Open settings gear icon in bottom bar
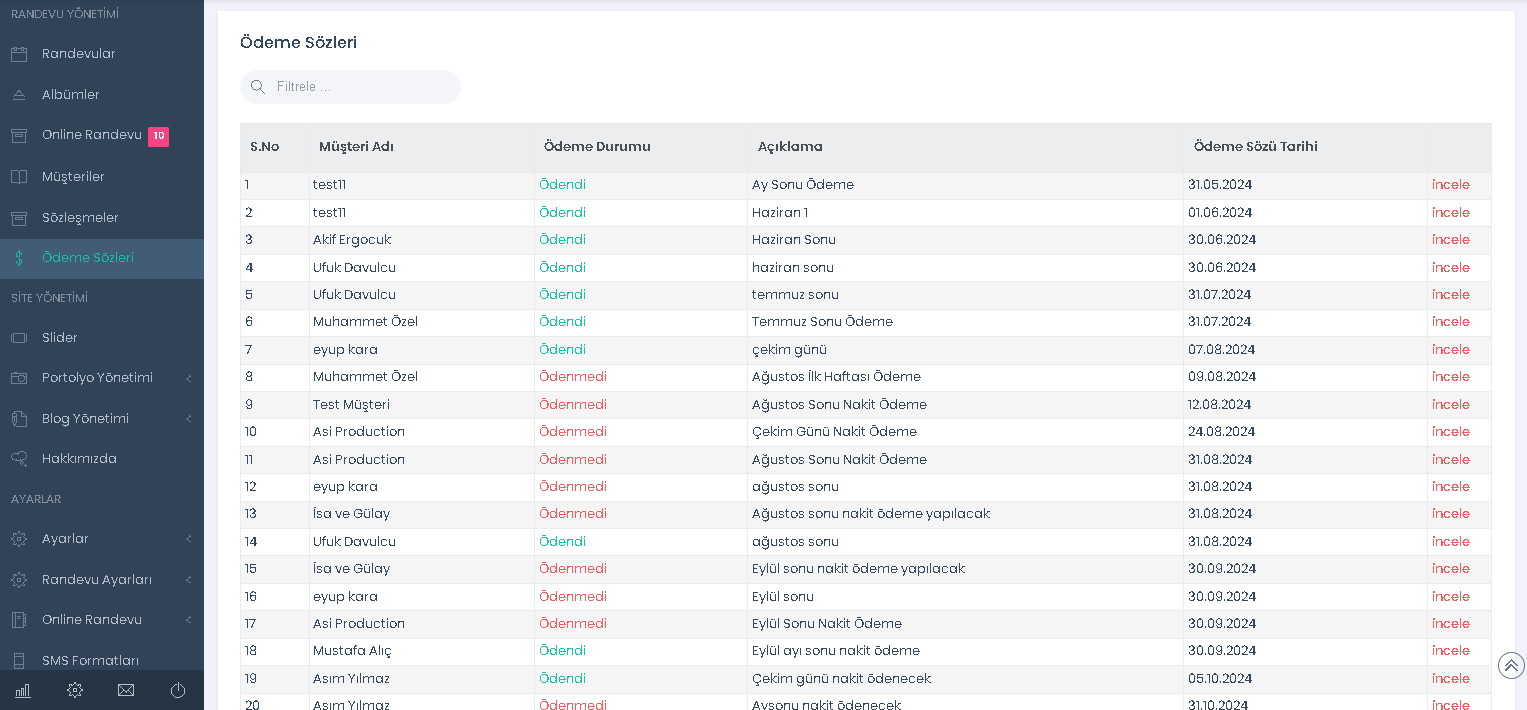This screenshot has height=710, width=1527. click(x=75, y=690)
